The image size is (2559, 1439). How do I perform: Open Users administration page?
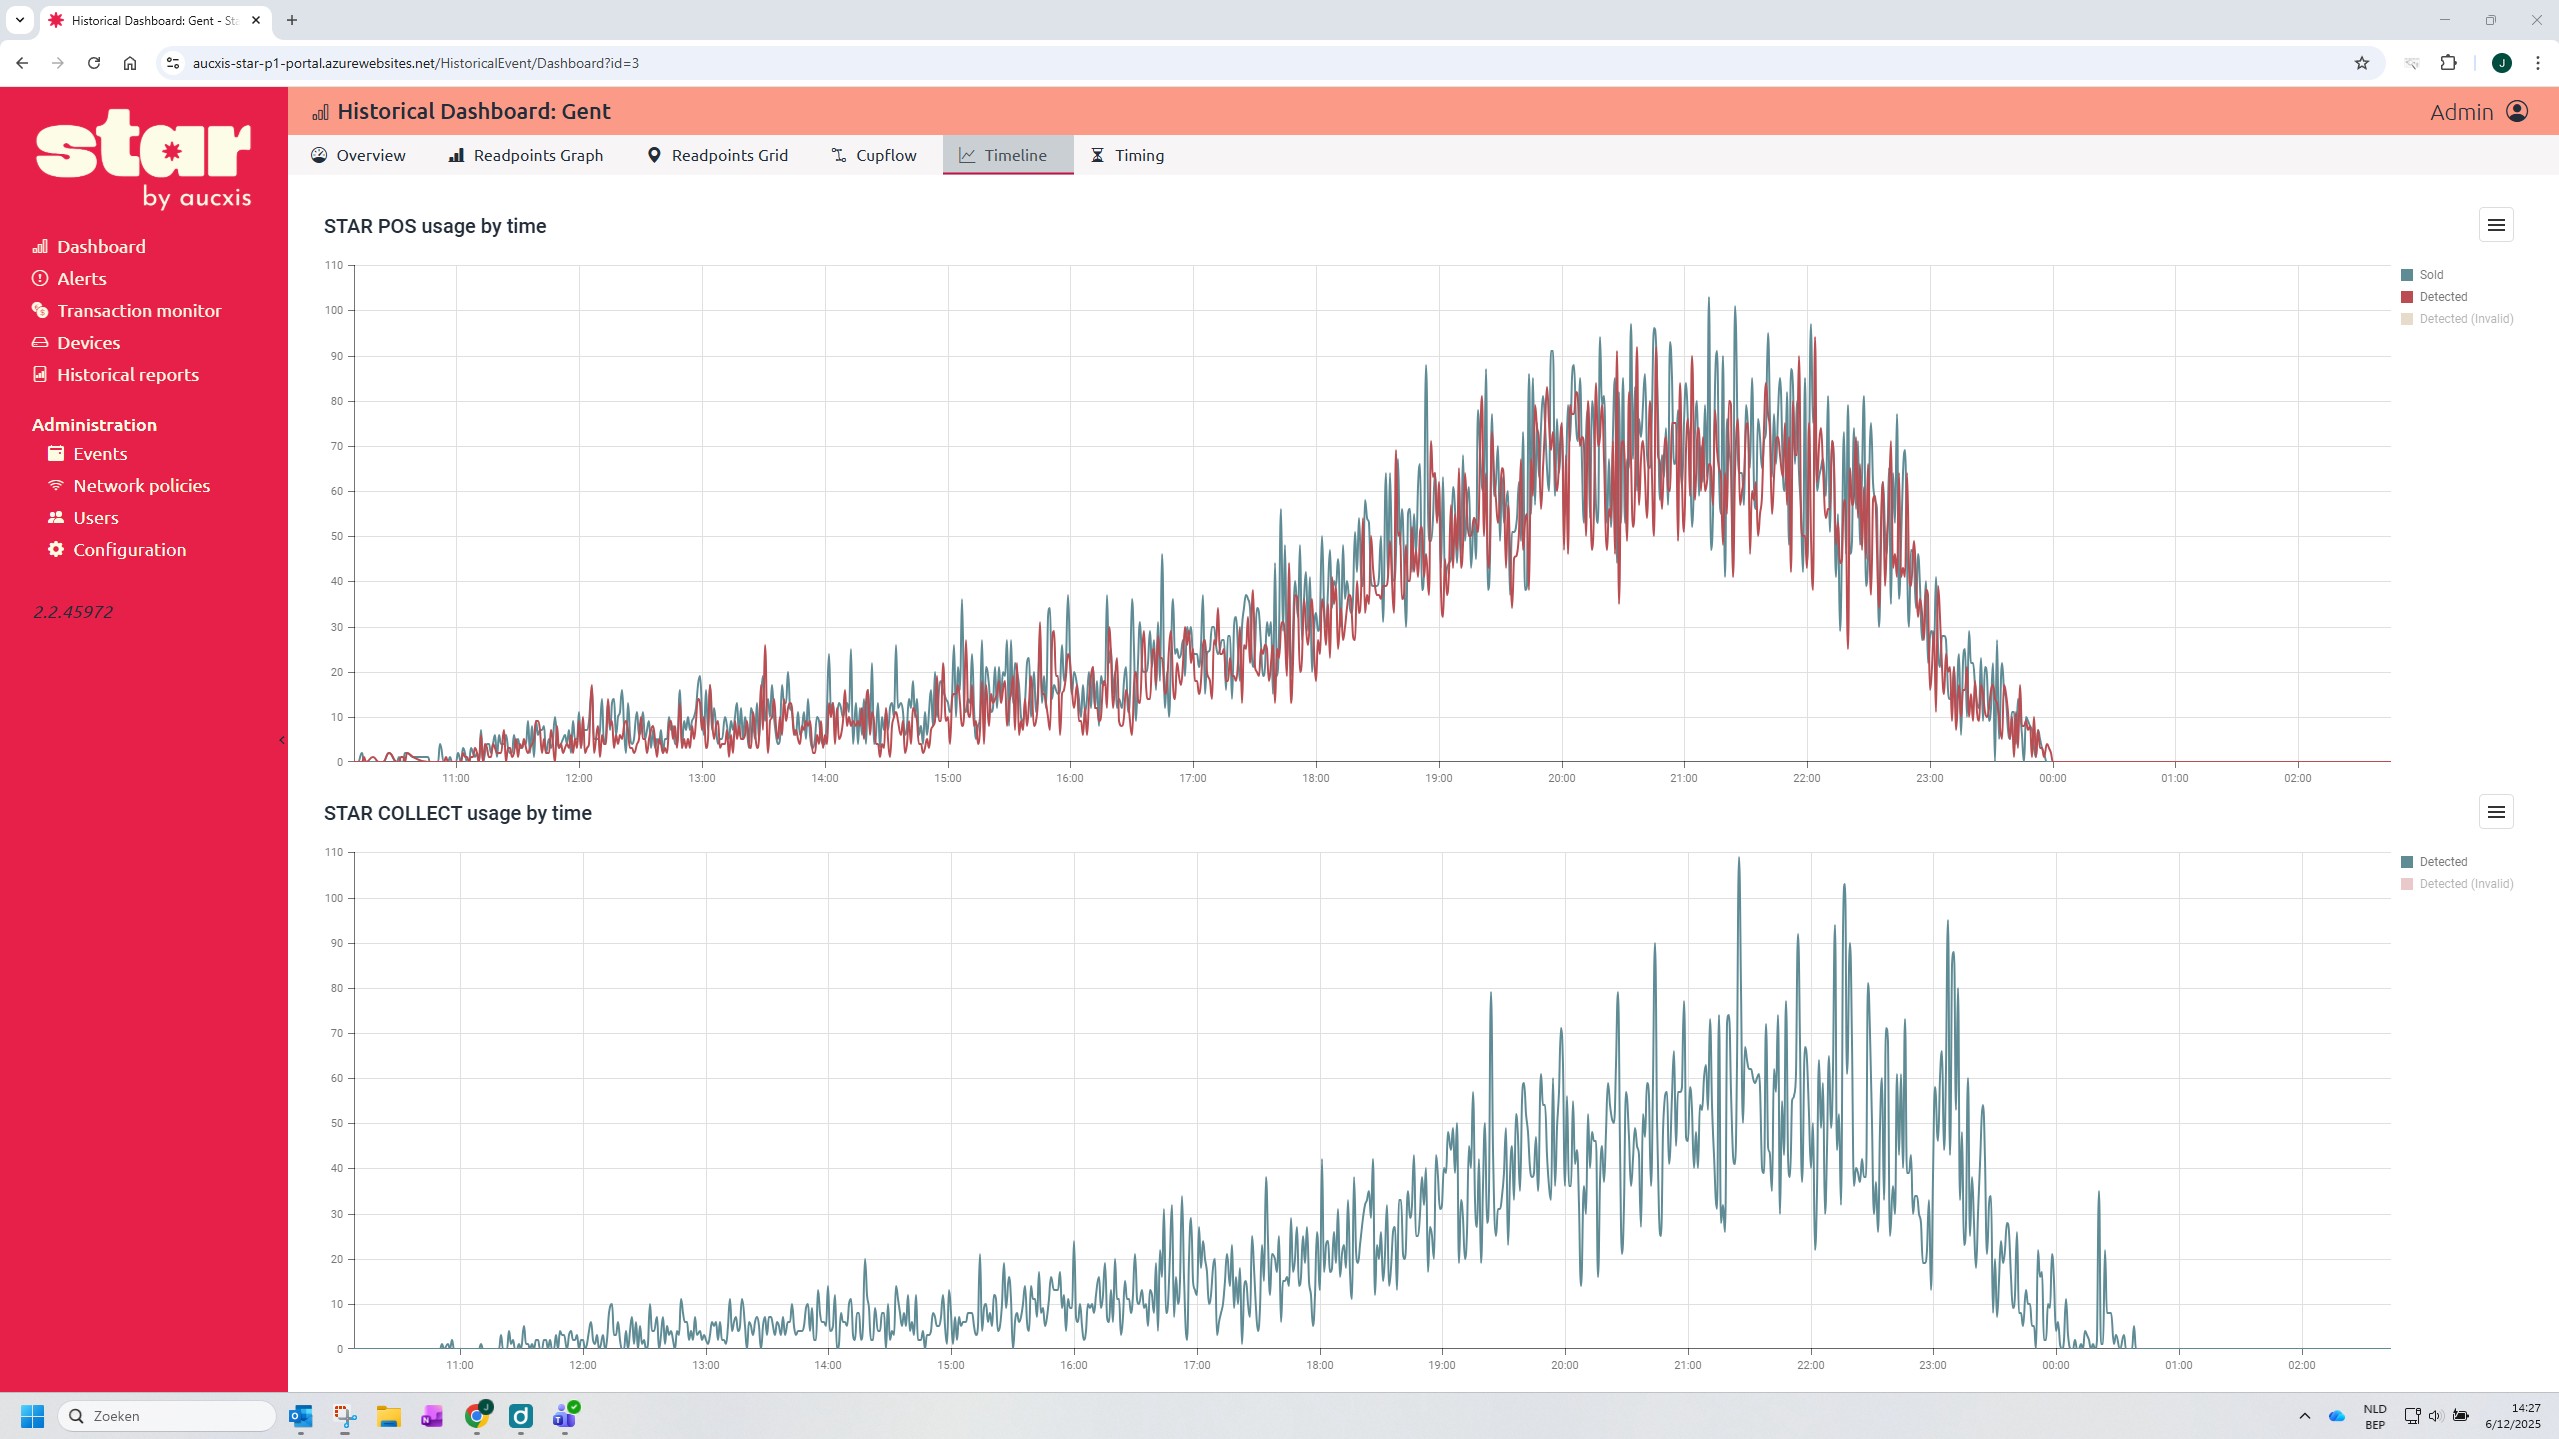(x=95, y=517)
